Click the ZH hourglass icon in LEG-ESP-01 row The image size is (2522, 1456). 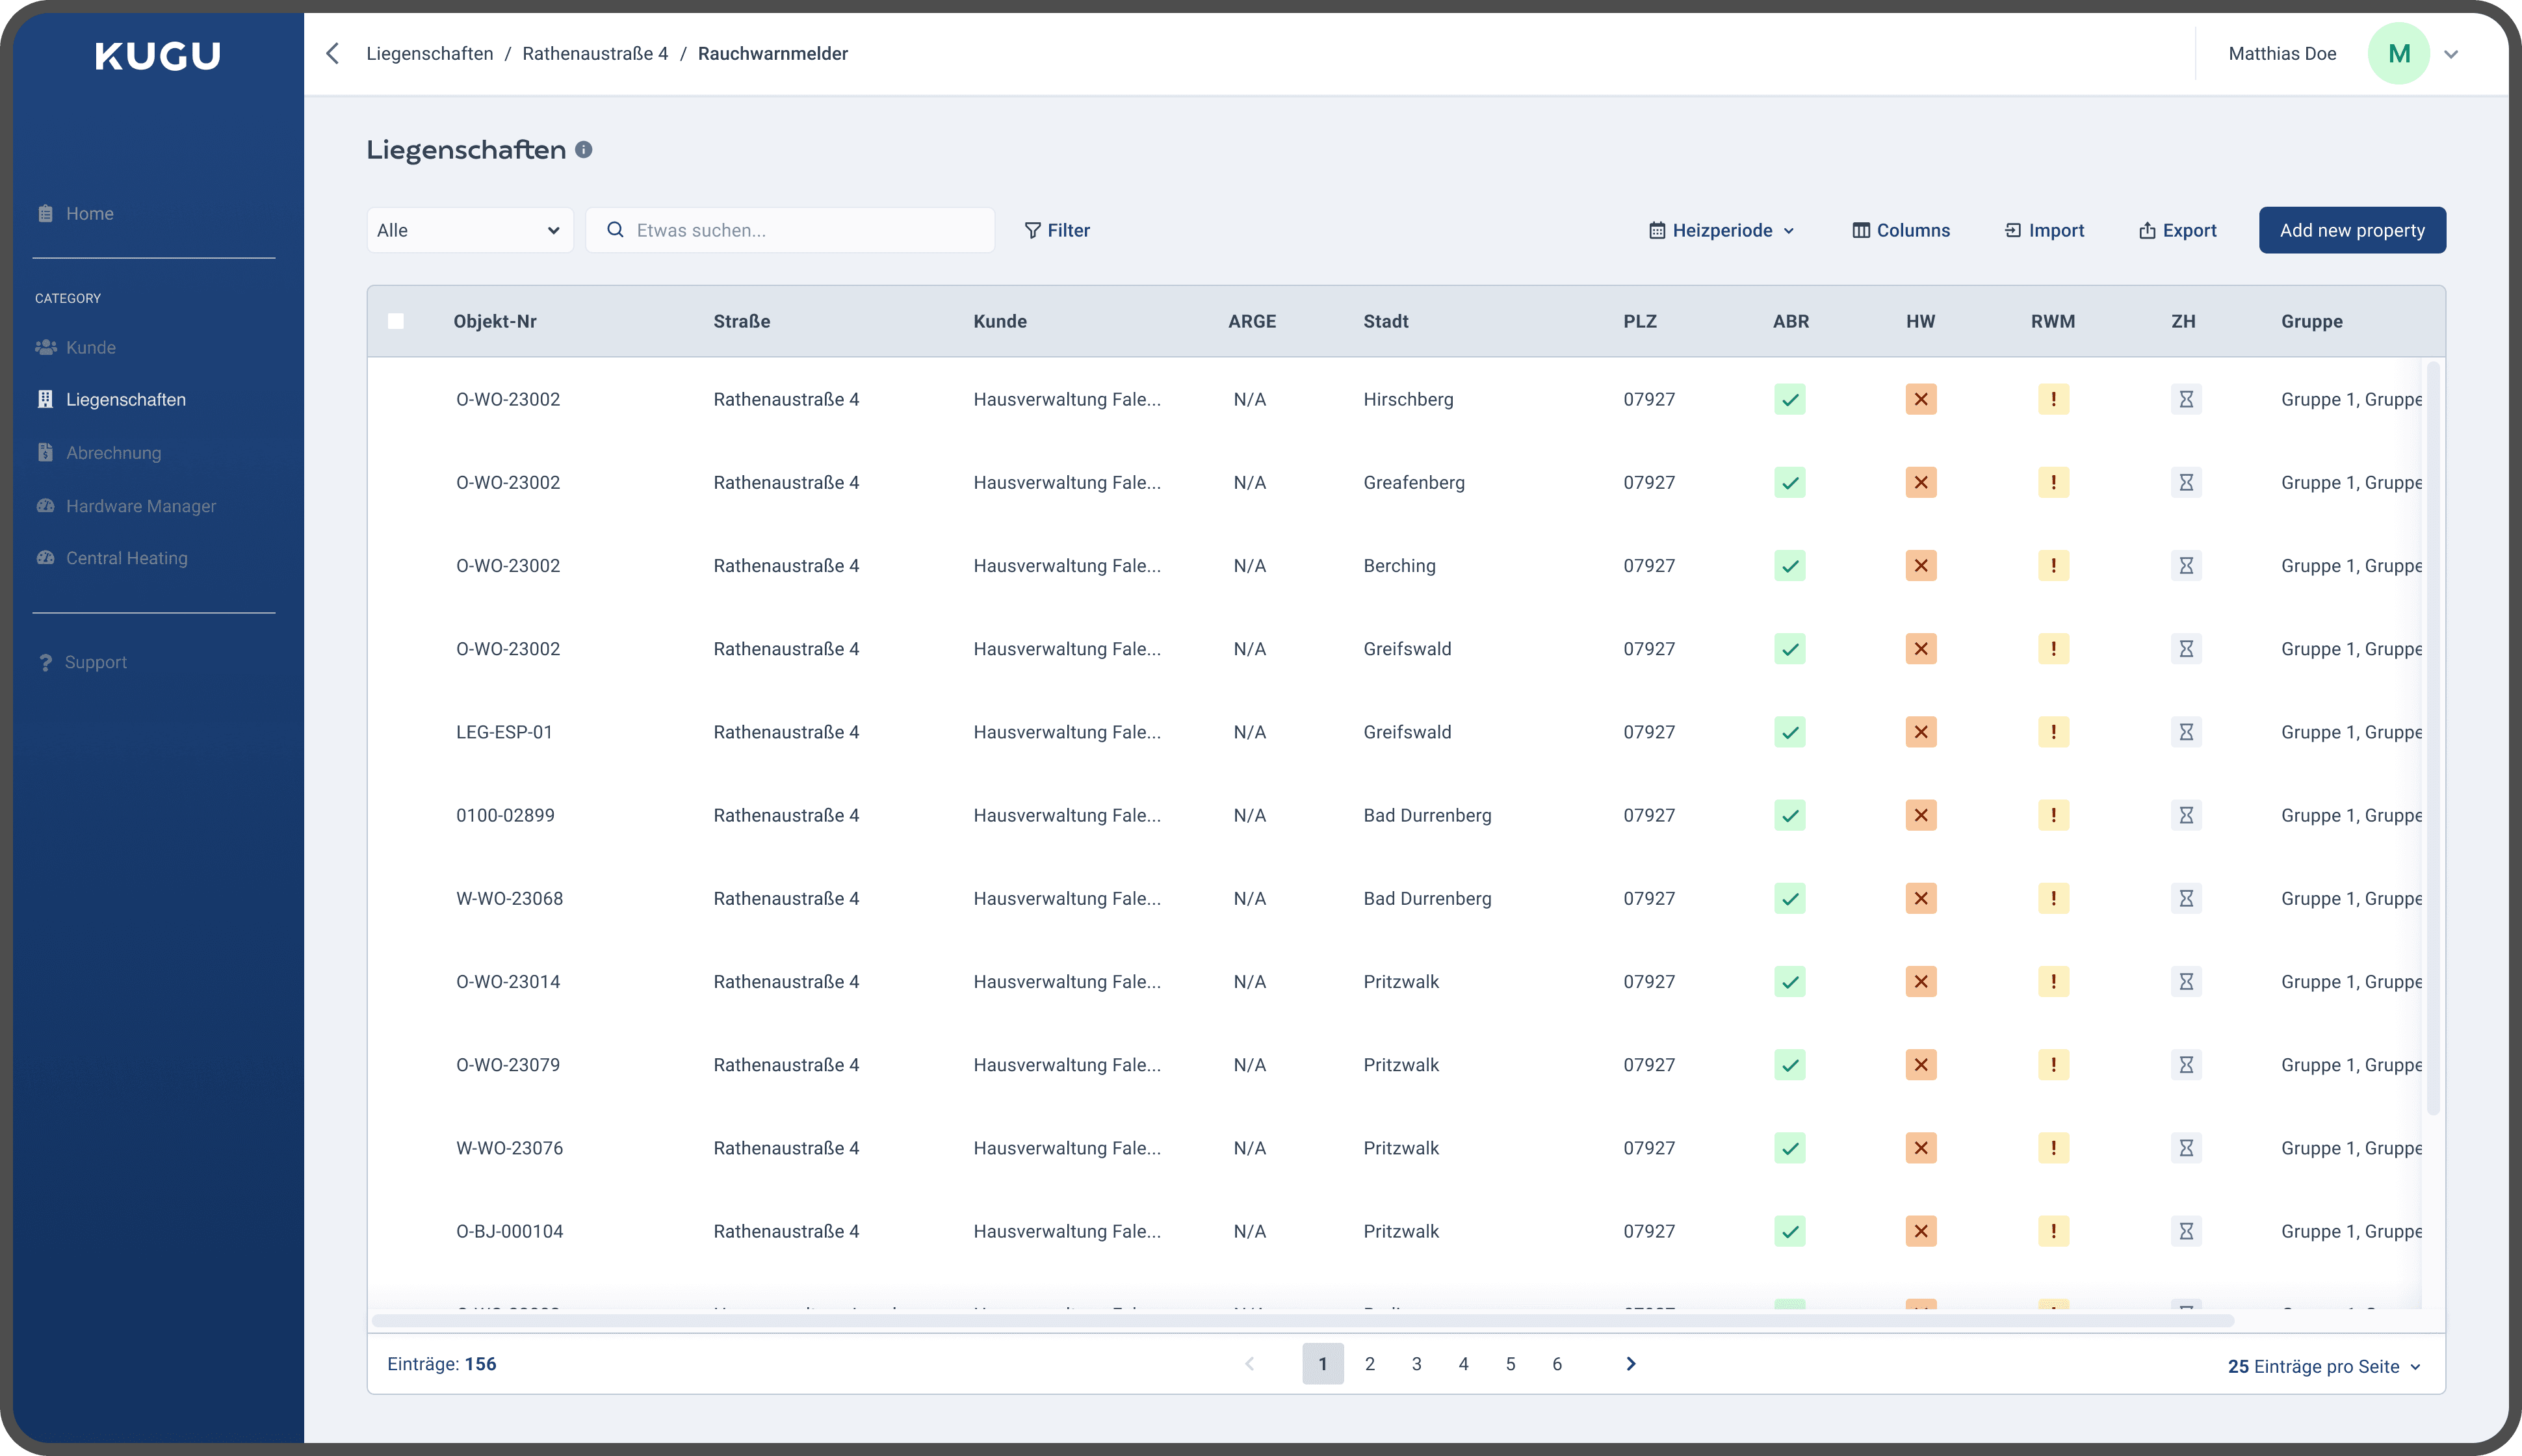[x=2186, y=733]
